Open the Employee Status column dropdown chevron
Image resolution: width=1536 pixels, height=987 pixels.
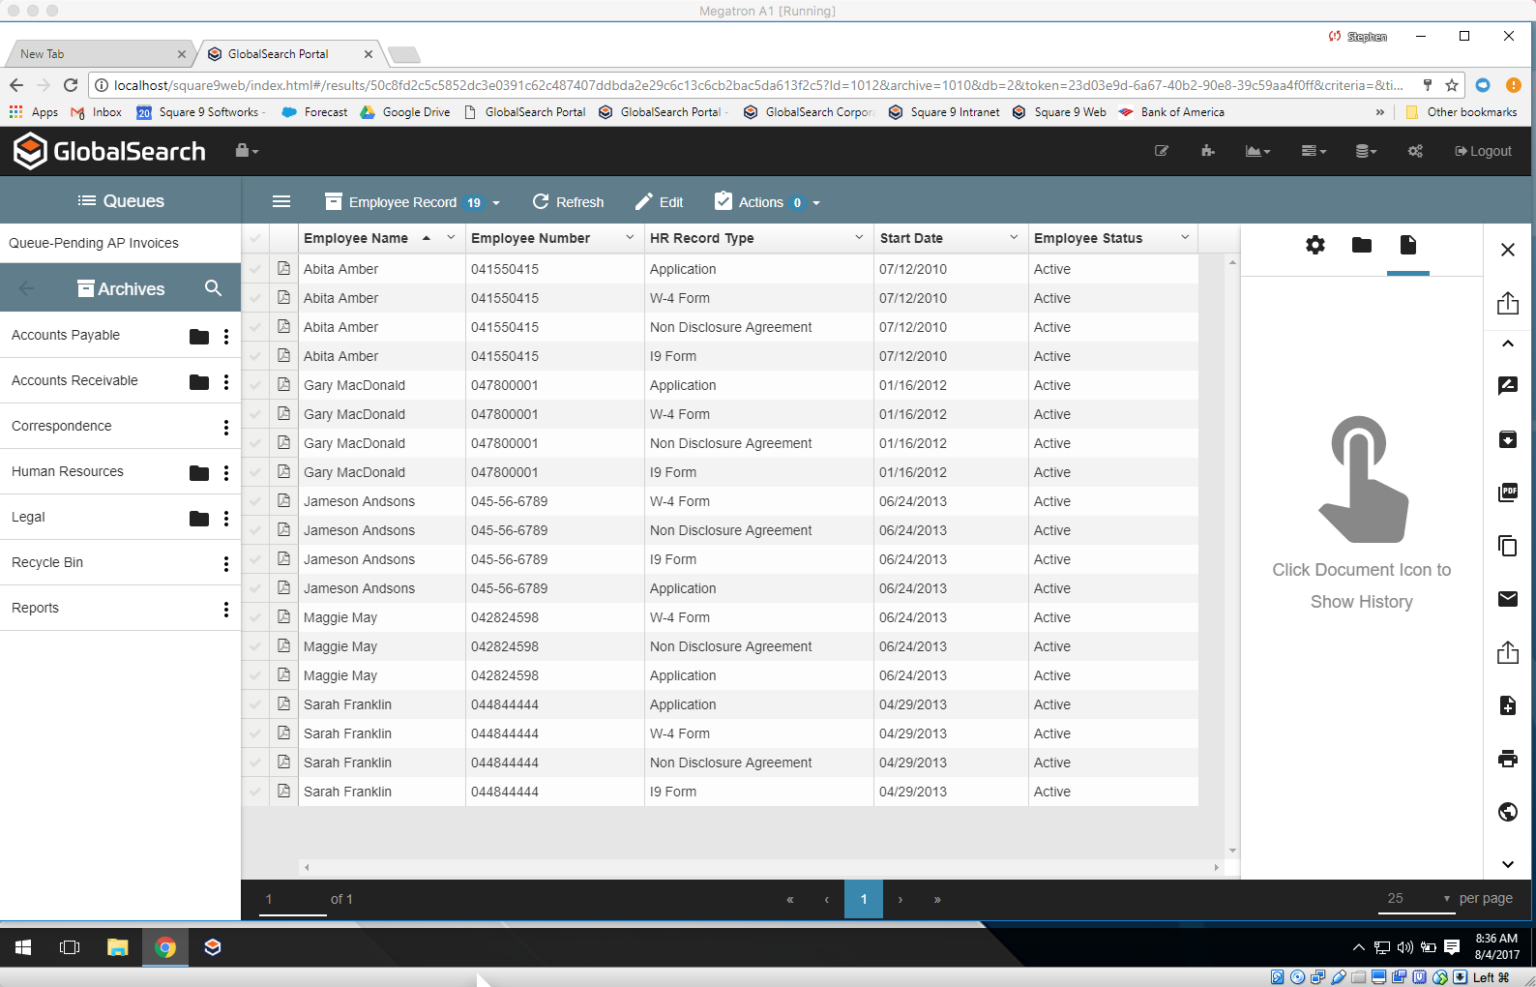pos(1185,237)
